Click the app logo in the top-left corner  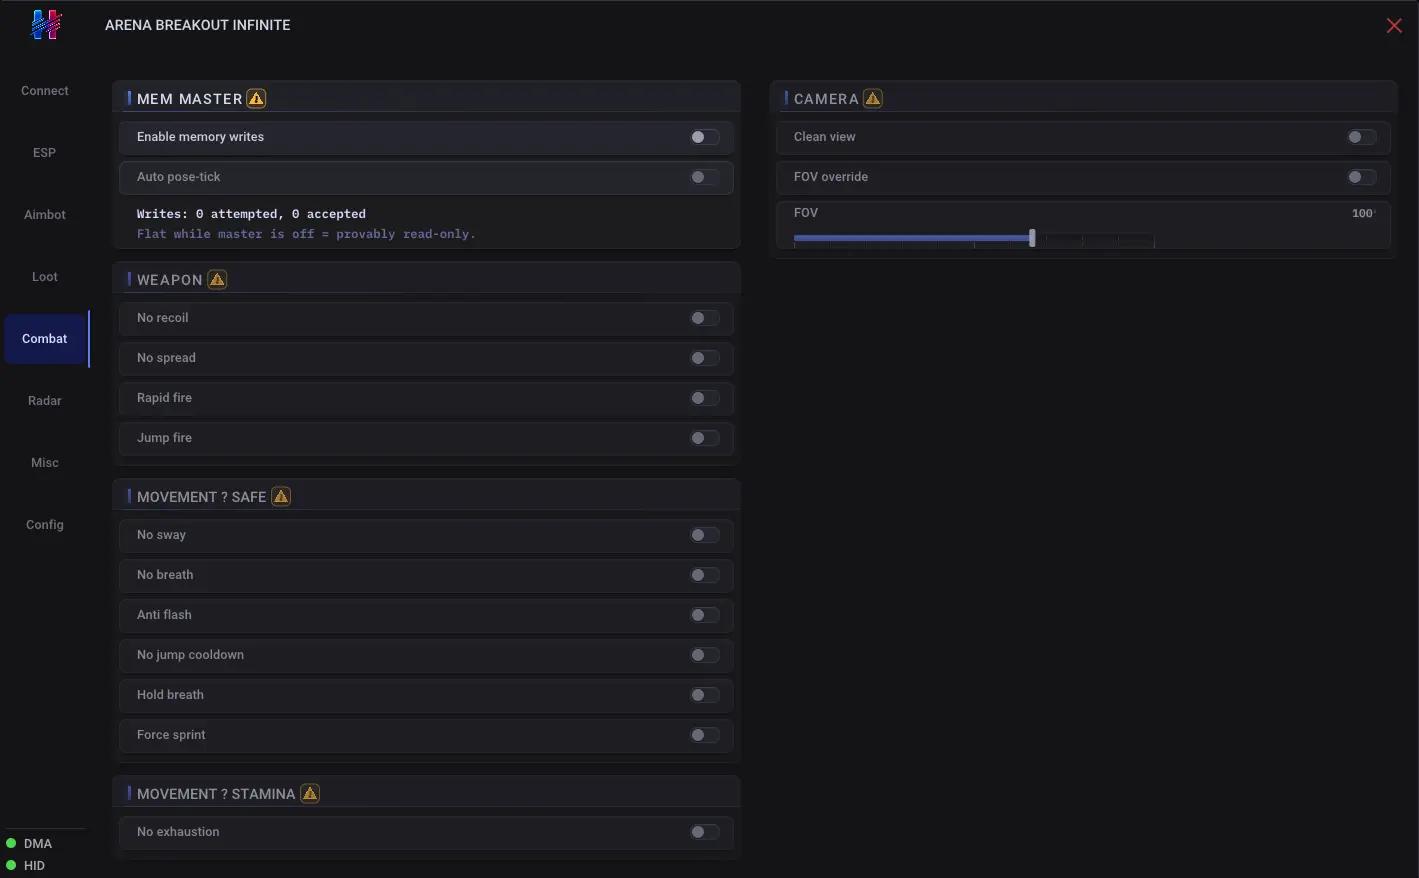point(46,24)
